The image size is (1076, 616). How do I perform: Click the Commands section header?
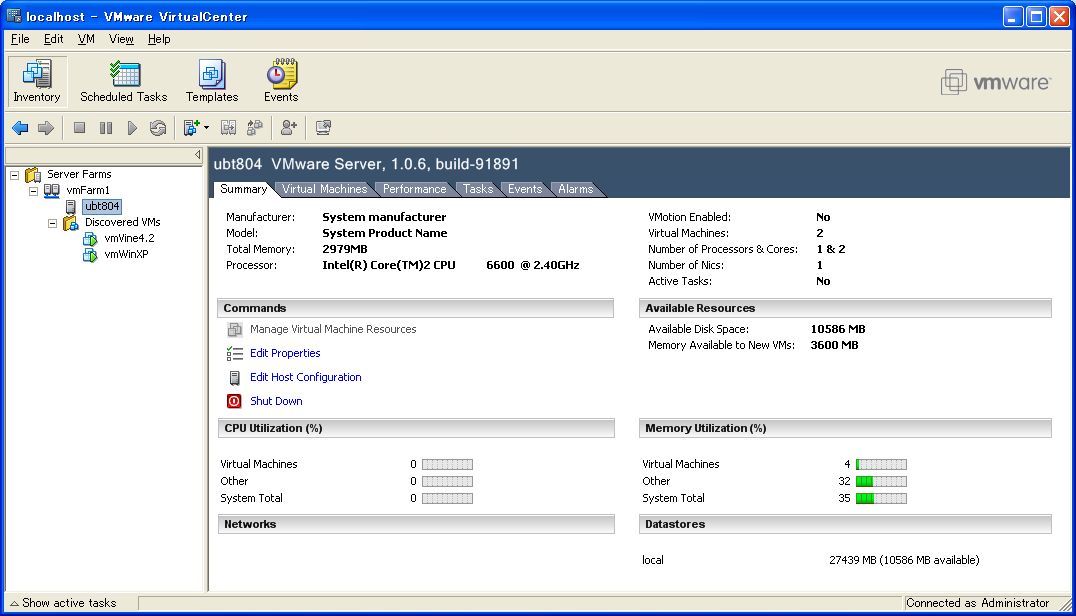click(x=416, y=309)
